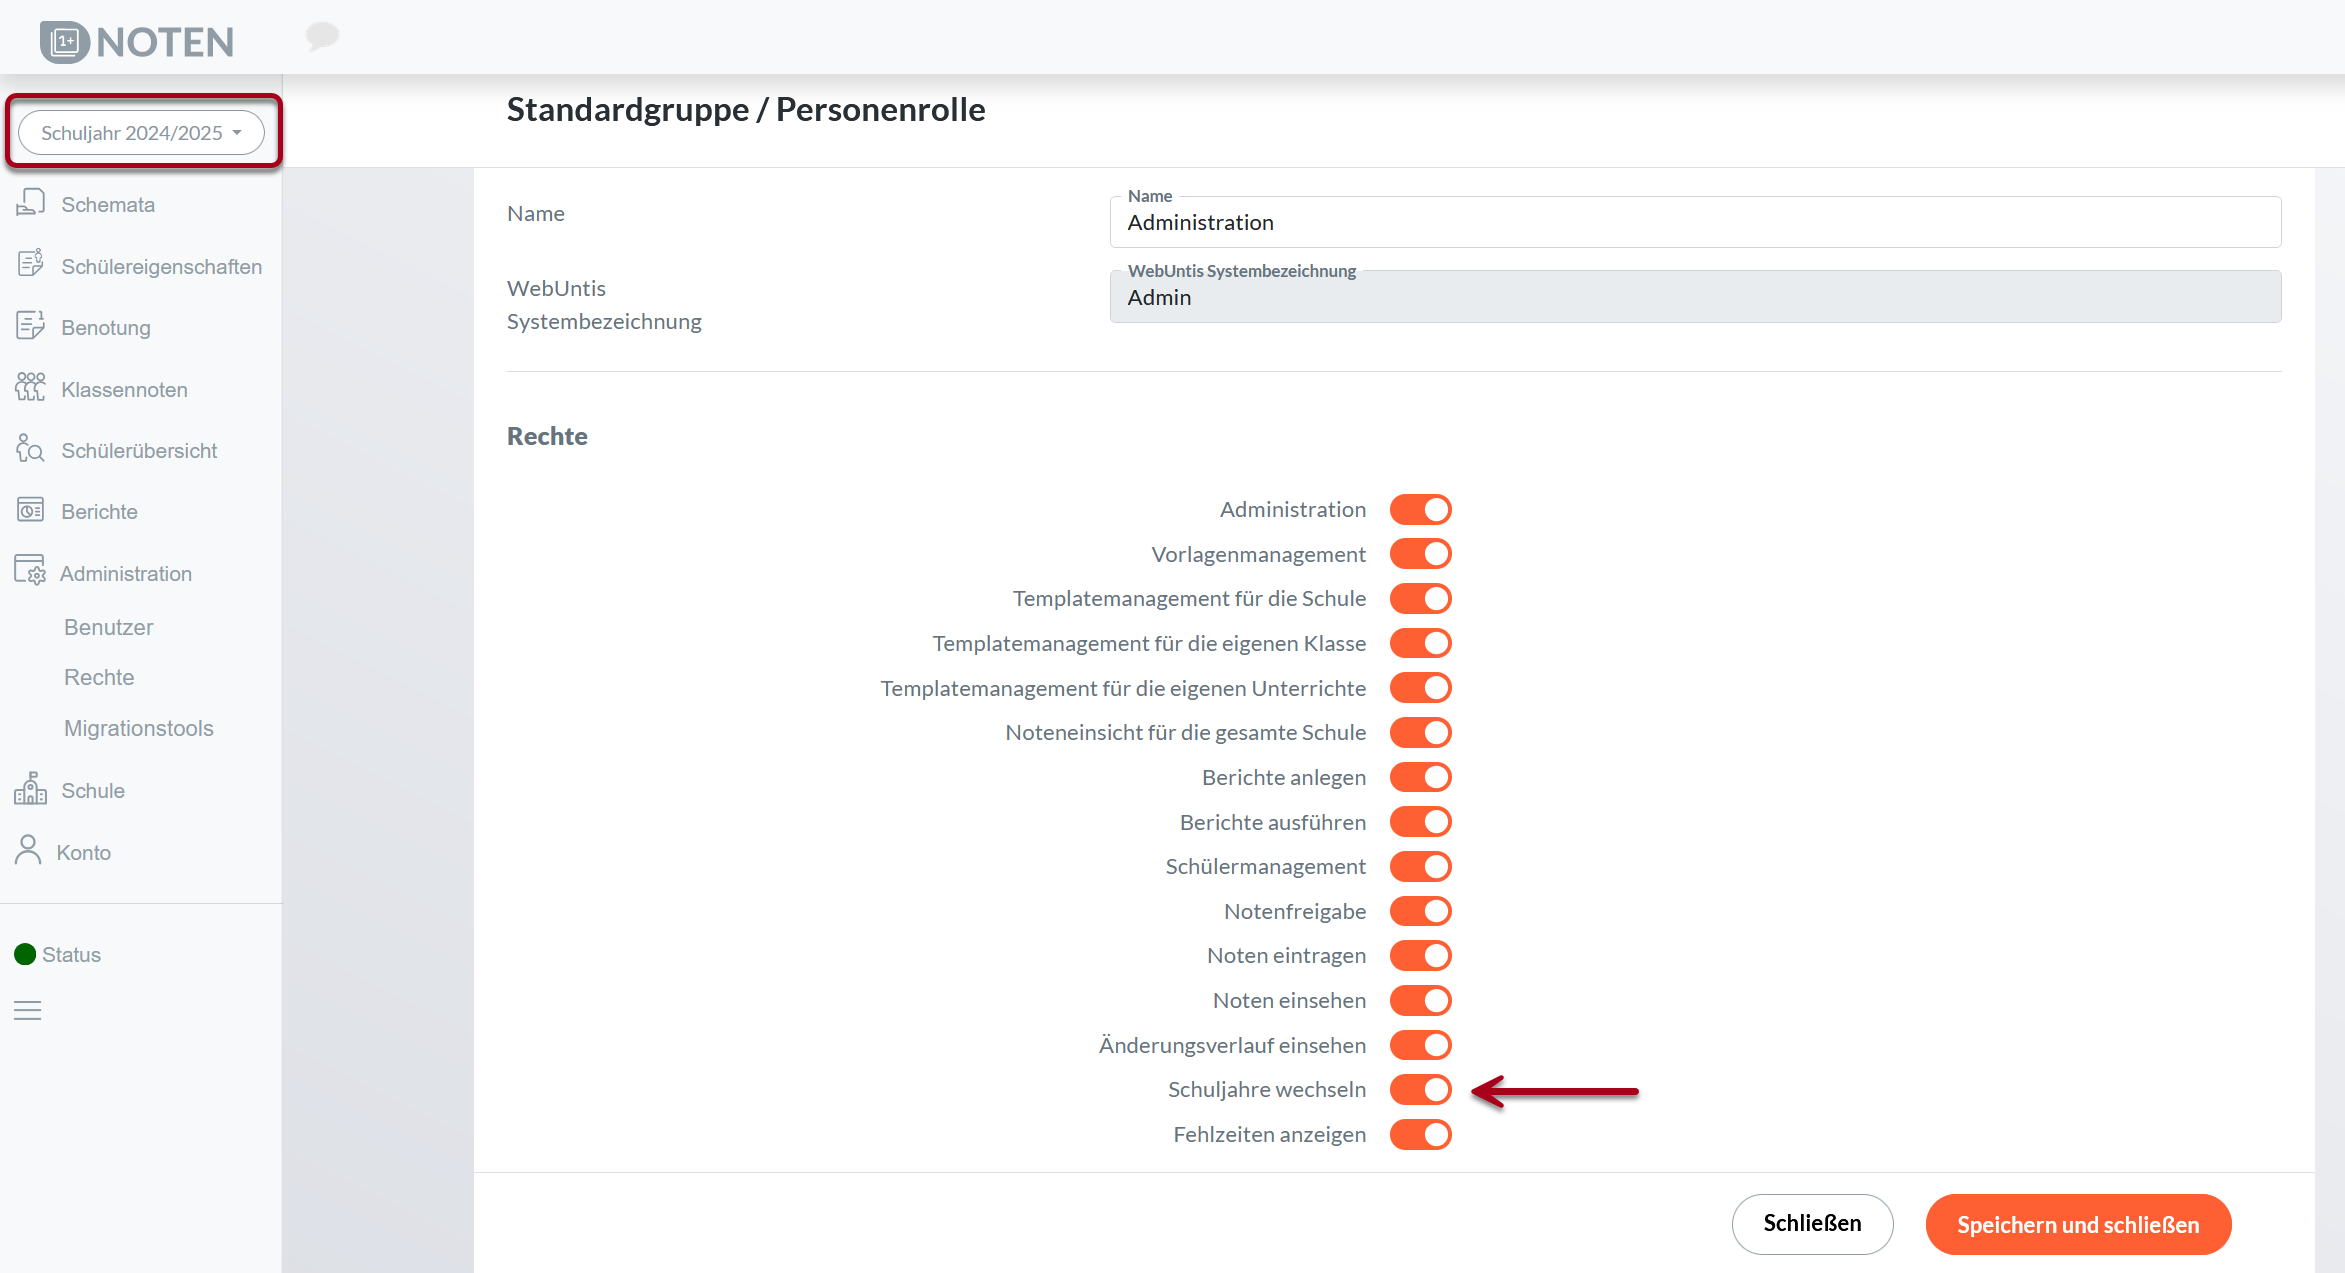Viewport: 2345px width, 1273px height.
Task: Click the Schülereigenschaften sidebar icon
Action: pos(30,265)
